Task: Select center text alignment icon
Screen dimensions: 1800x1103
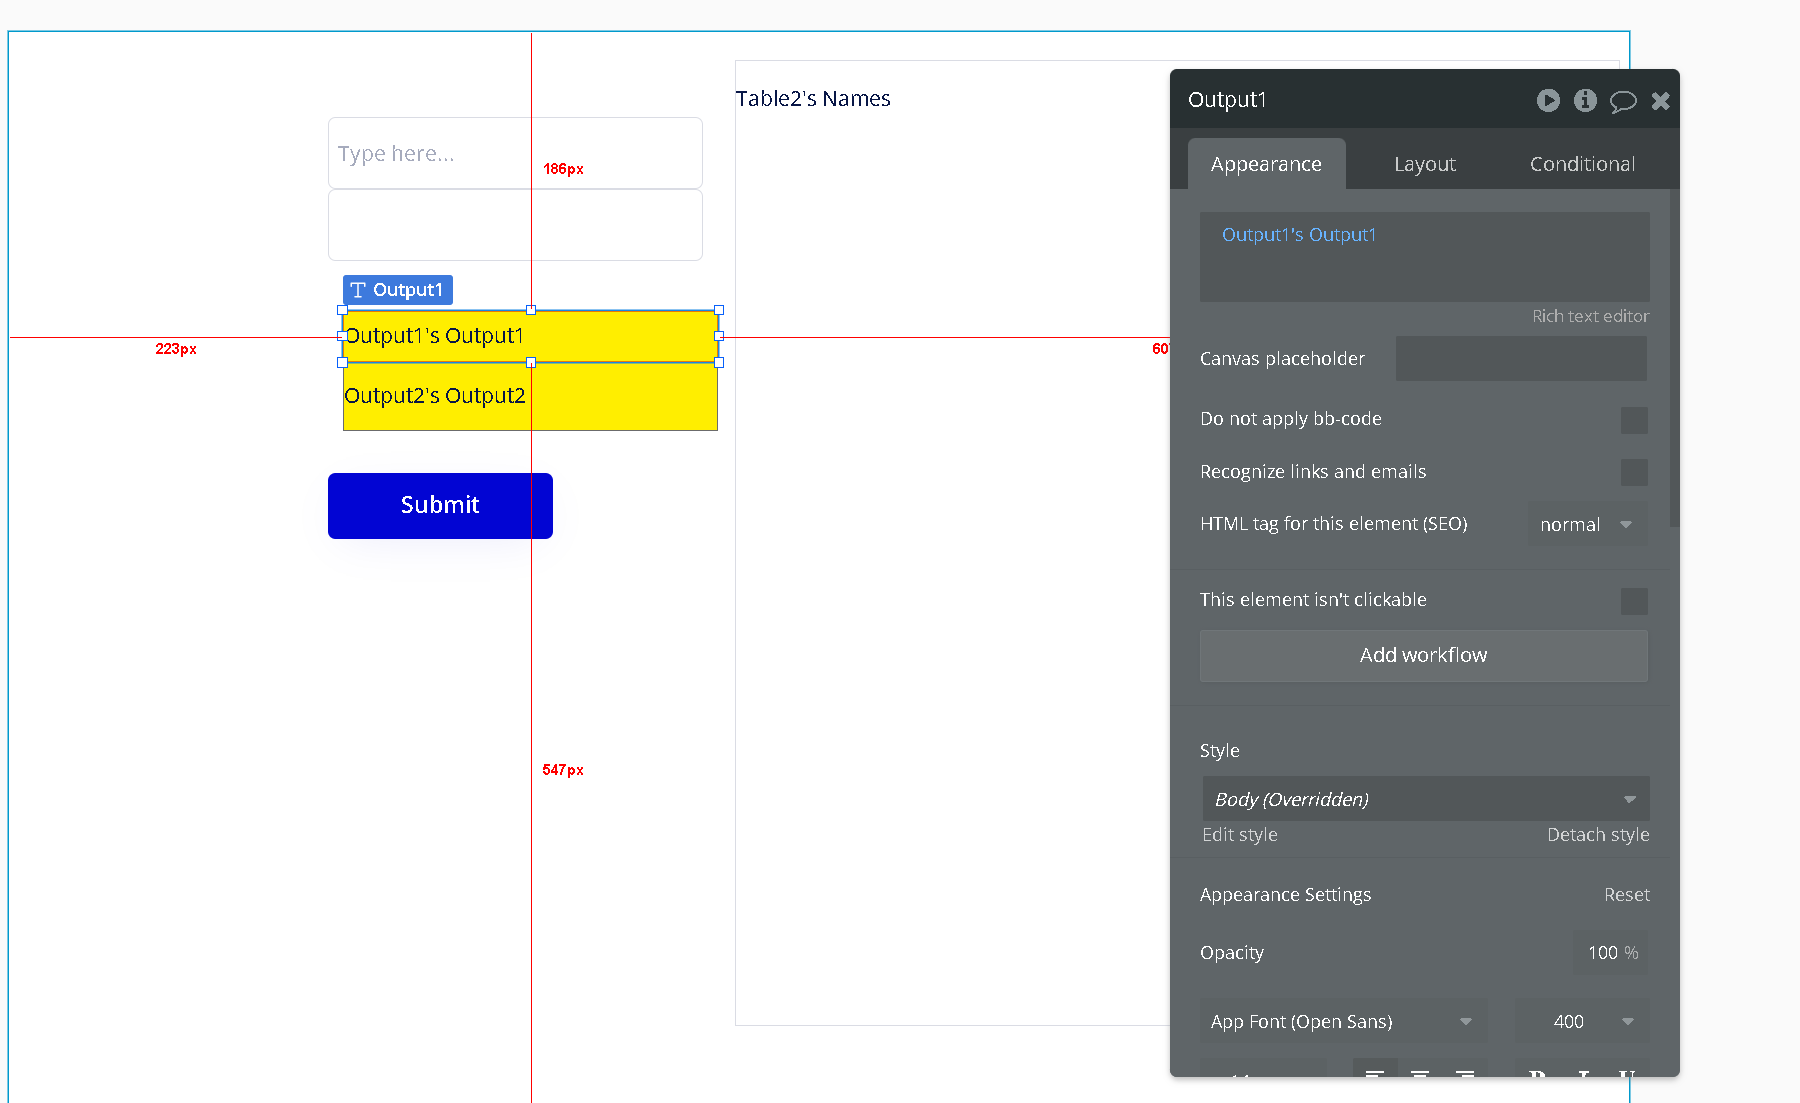Action: pyautogui.click(x=1420, y=1072)
